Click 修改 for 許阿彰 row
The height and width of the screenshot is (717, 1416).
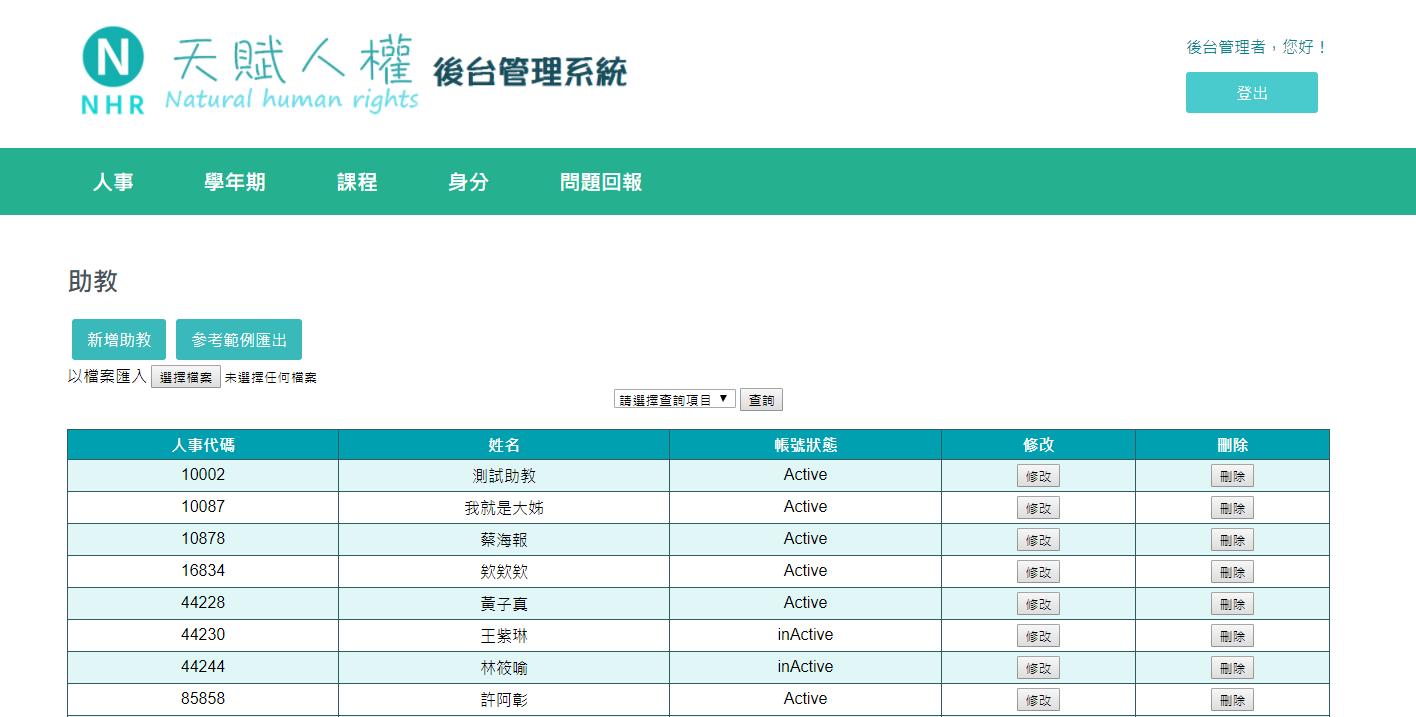click(1038, 700)
